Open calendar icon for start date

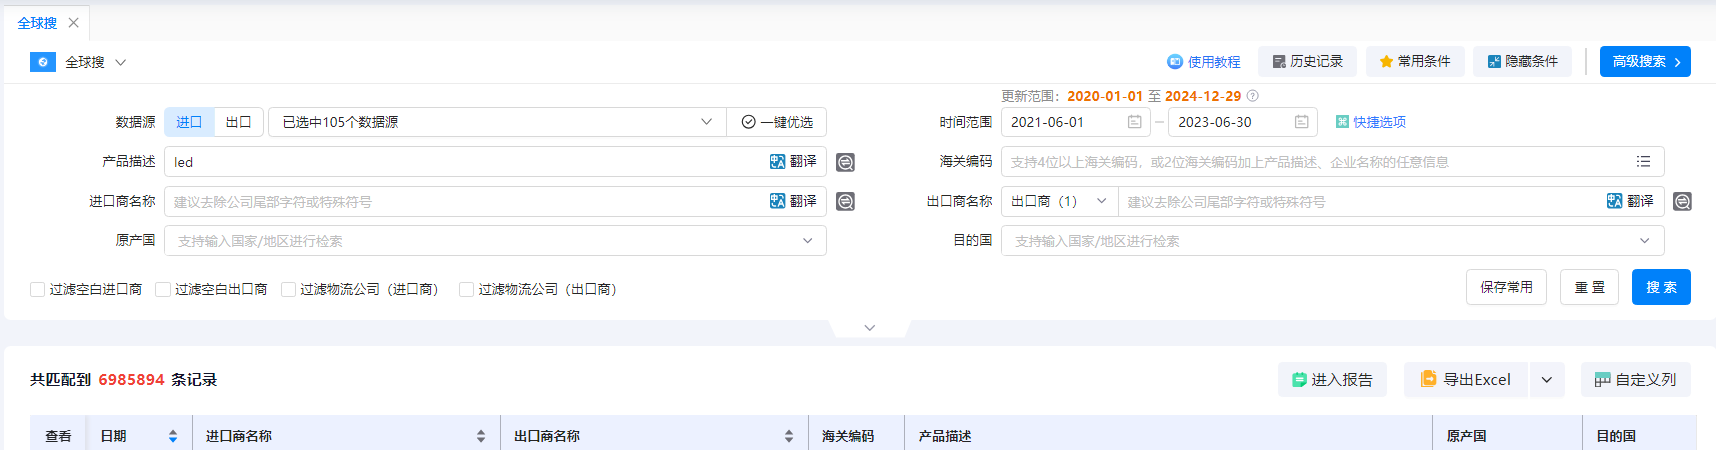click(1134, 122)
